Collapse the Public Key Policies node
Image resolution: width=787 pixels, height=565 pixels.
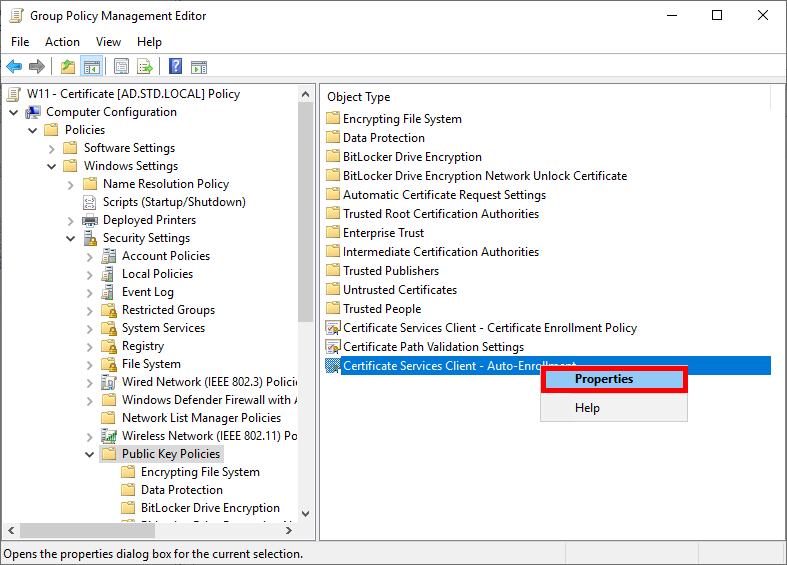click(x=89, y=454)
